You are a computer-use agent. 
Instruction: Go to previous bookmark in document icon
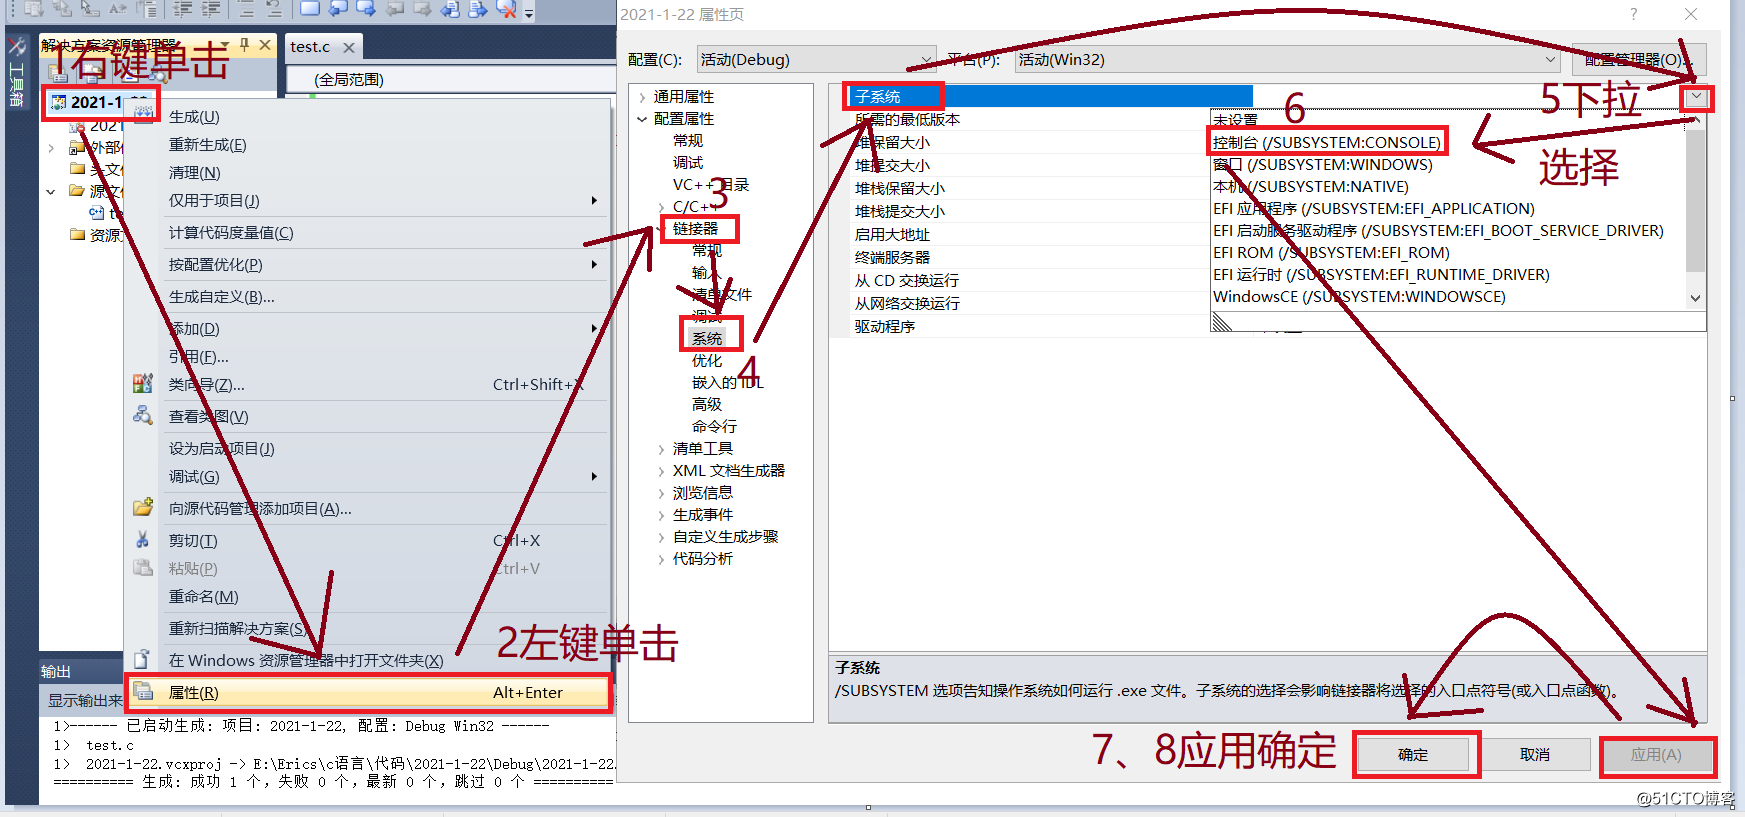pyautogui.click(x=449, y=9)
